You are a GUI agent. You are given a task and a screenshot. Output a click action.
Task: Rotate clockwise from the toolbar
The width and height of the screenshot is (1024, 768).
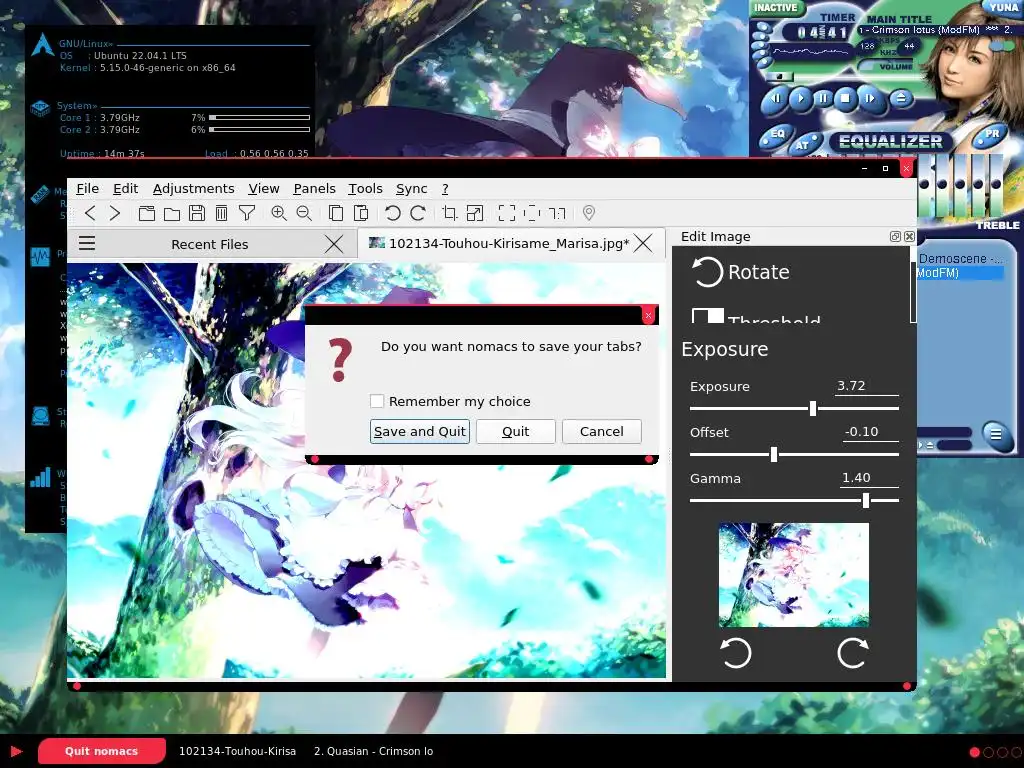point(417,213)
